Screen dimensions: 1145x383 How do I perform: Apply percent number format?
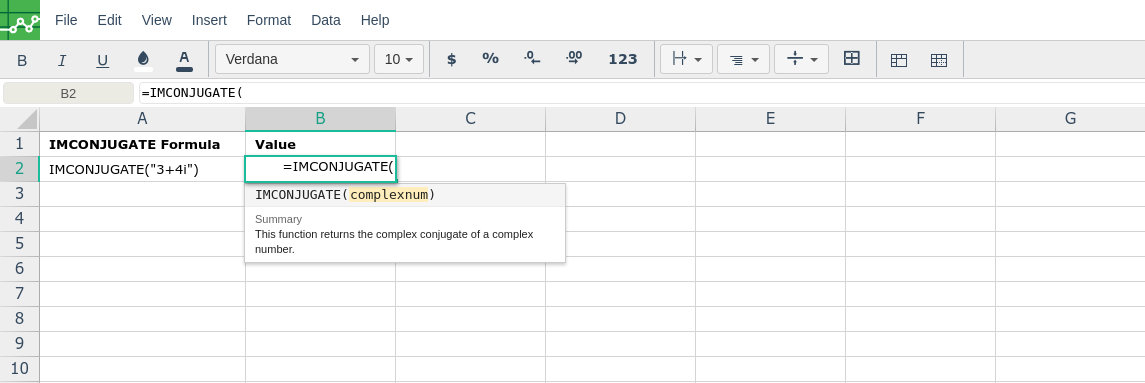[x=490, y=59]
